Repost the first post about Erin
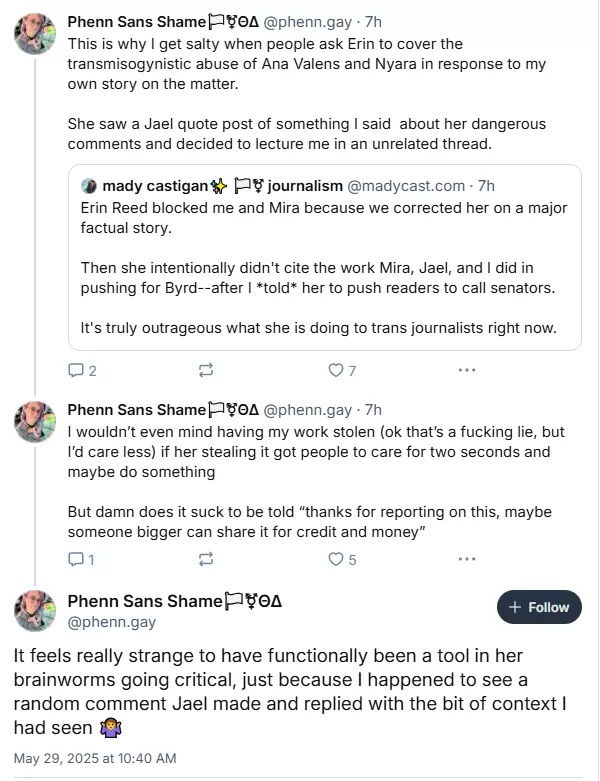This screenshot has width=600, height=781. 206,371
